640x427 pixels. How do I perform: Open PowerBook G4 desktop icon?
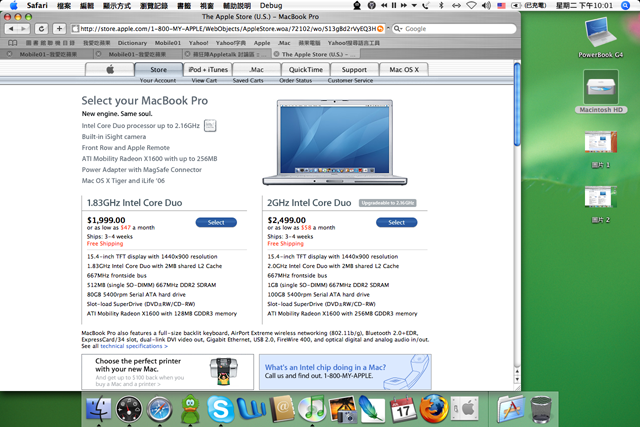point(600,37)
